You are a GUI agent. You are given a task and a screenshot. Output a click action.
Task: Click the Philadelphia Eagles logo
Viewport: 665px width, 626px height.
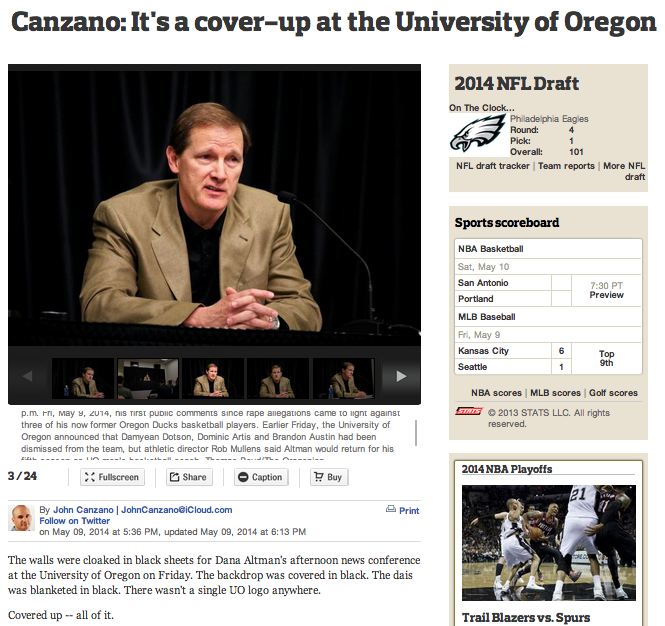tap(478, 133)
